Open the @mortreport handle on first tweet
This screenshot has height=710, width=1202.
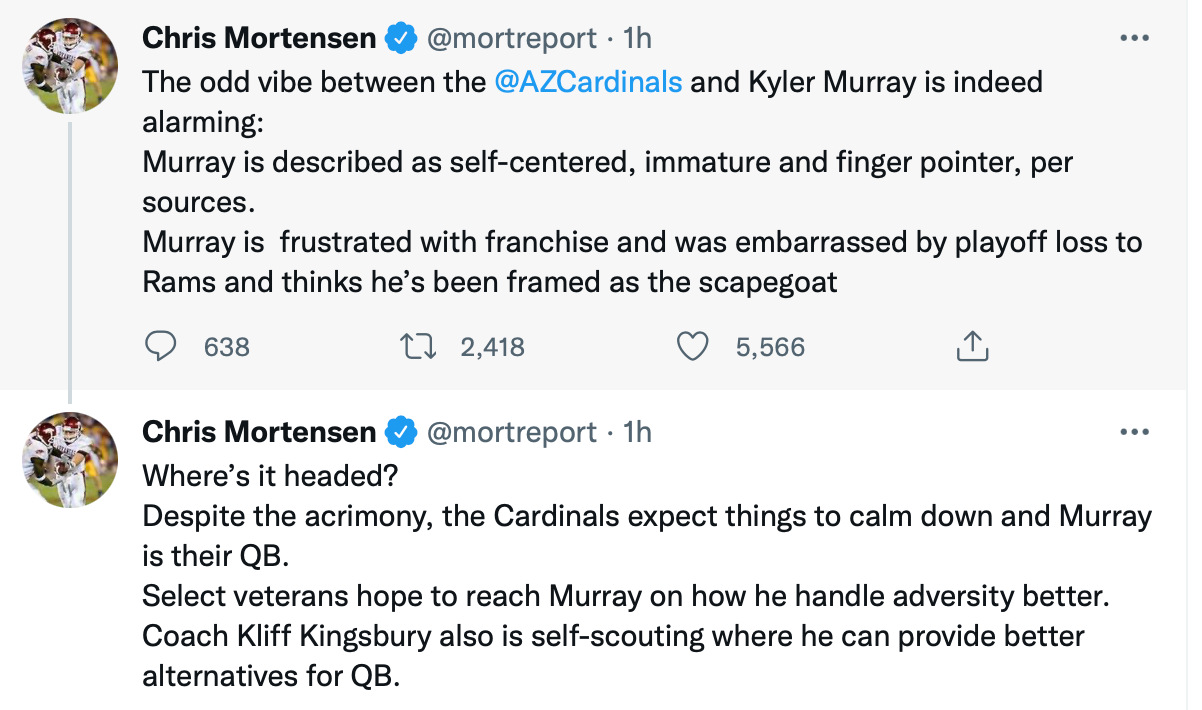point(511,38)
